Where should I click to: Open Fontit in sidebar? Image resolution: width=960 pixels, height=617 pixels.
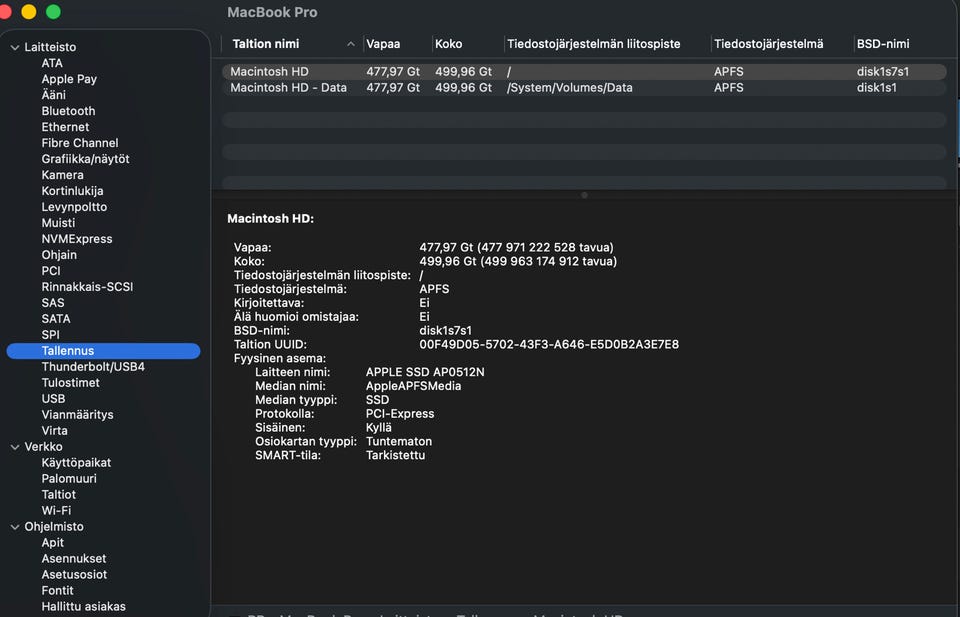point(58,590)
